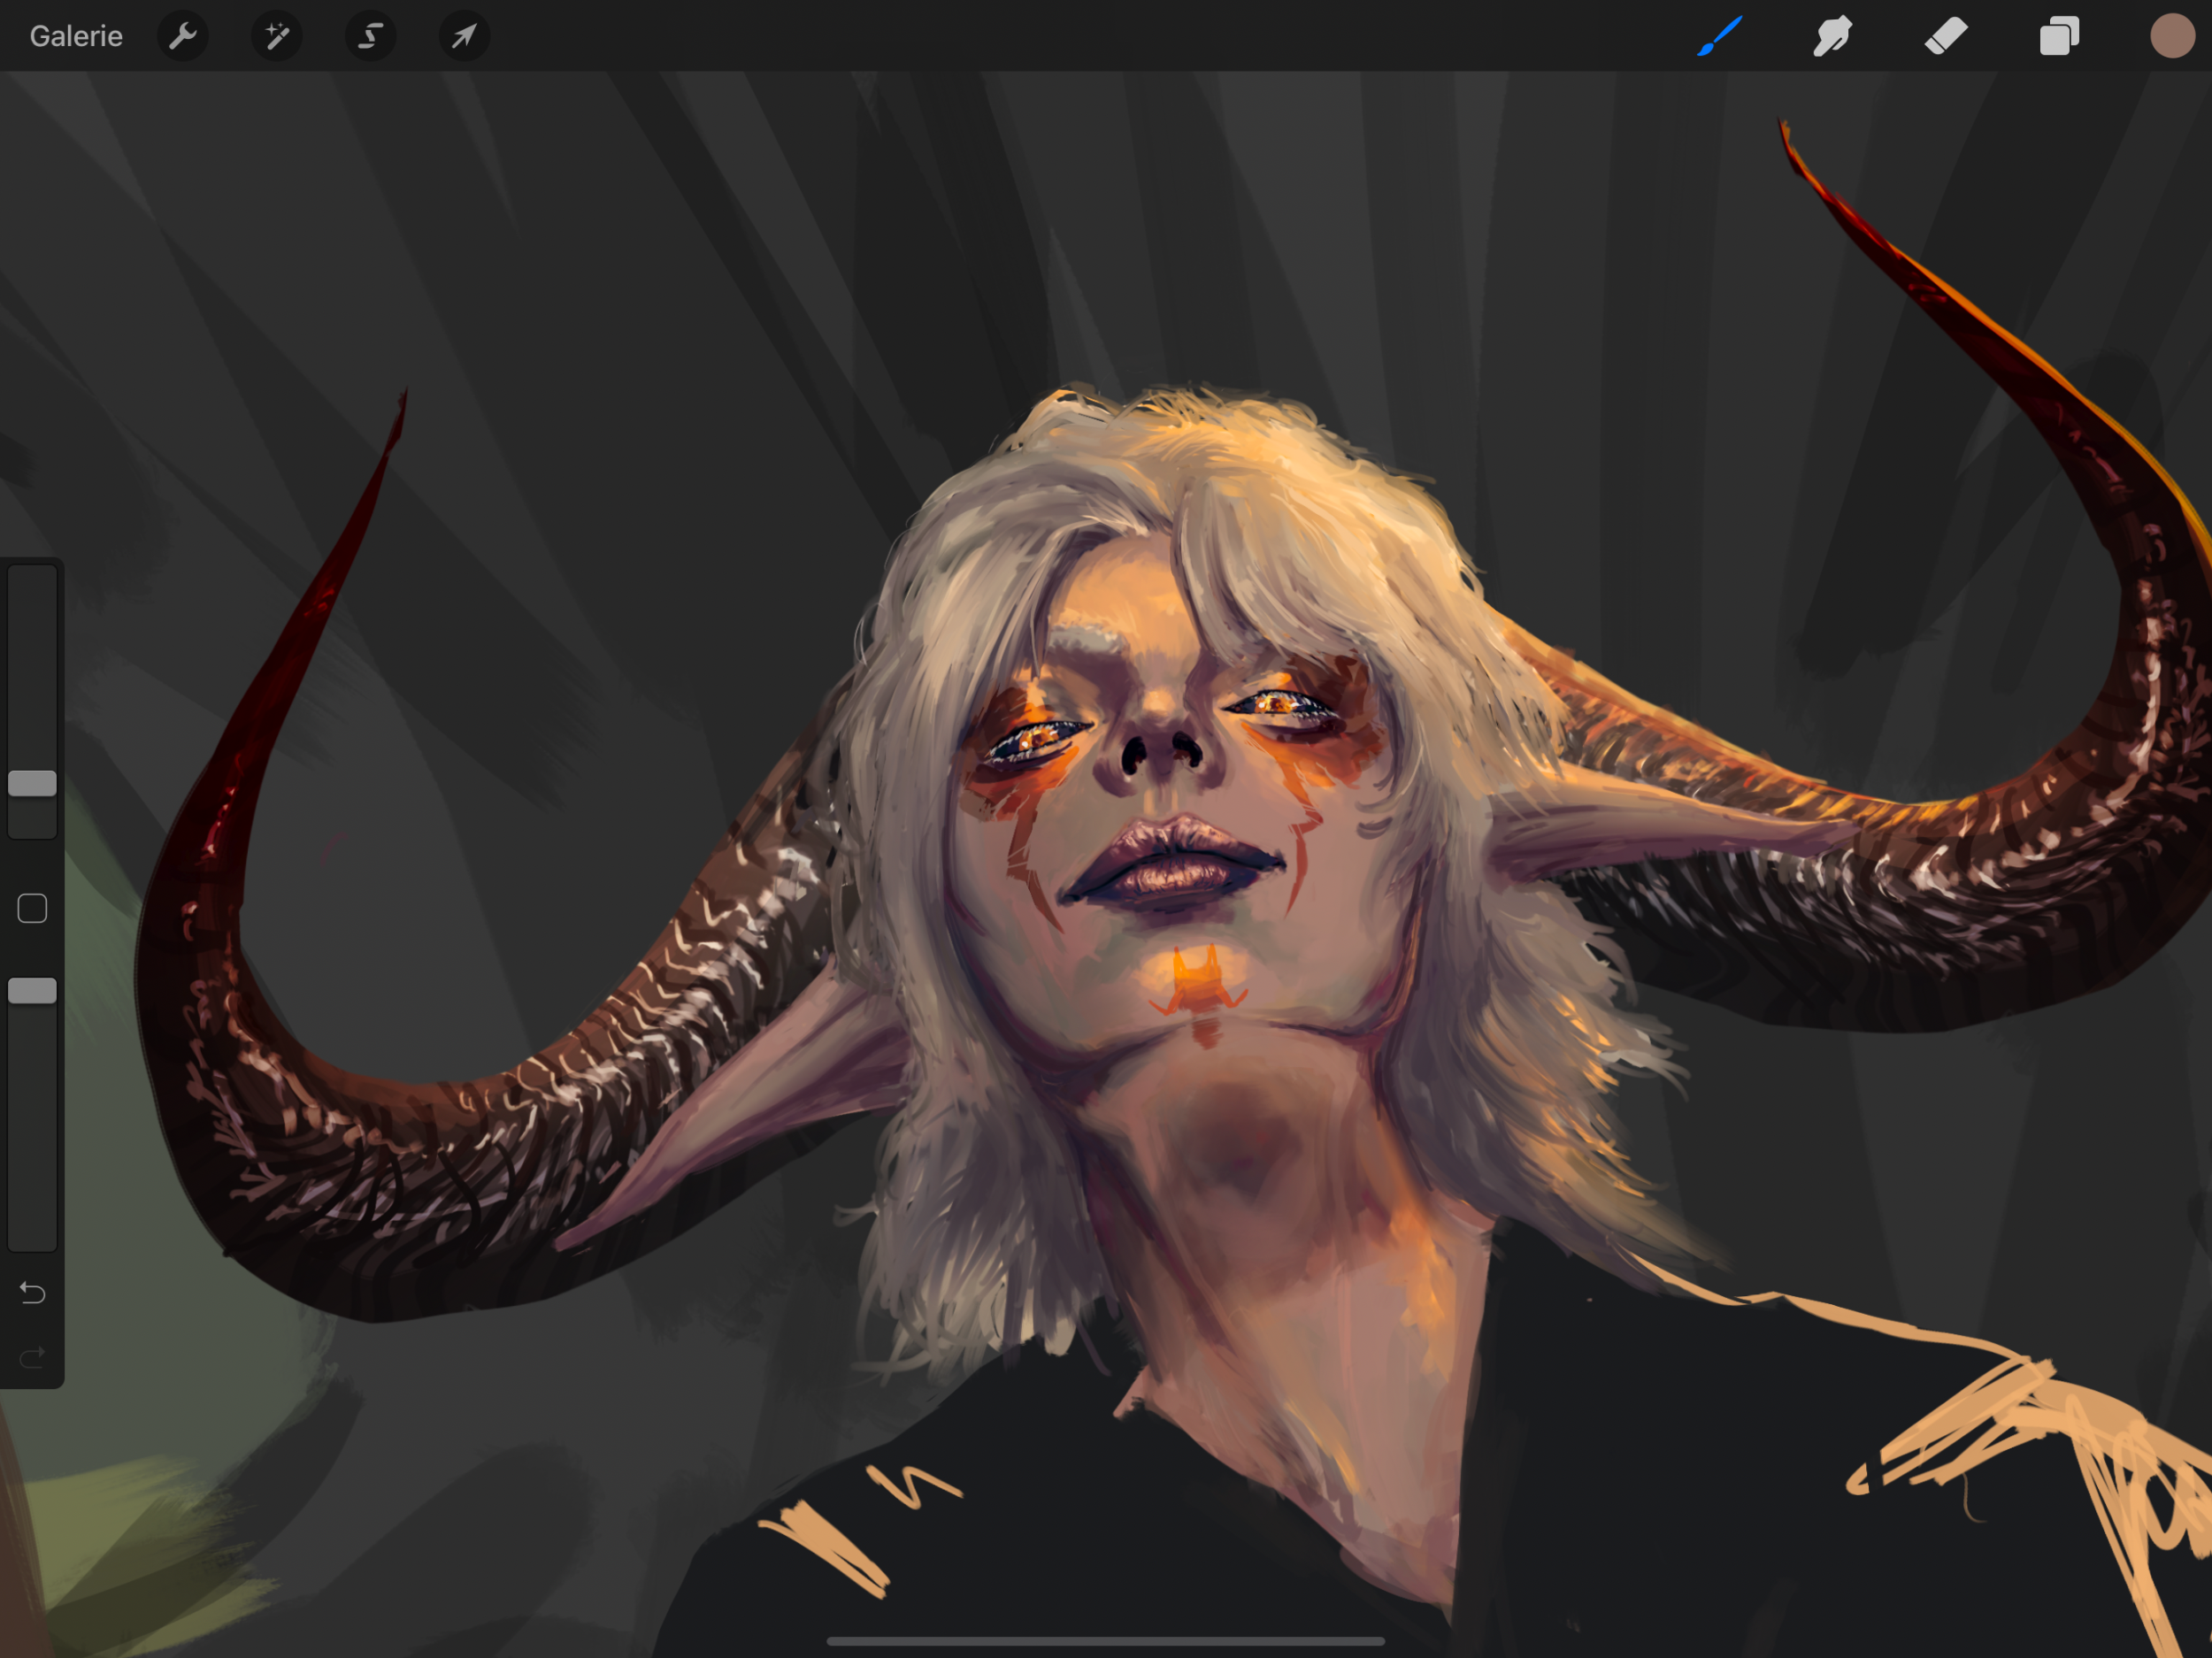Return to the Galerie view
Viewport: 2212px width, 1658px height.
(76, 37)
